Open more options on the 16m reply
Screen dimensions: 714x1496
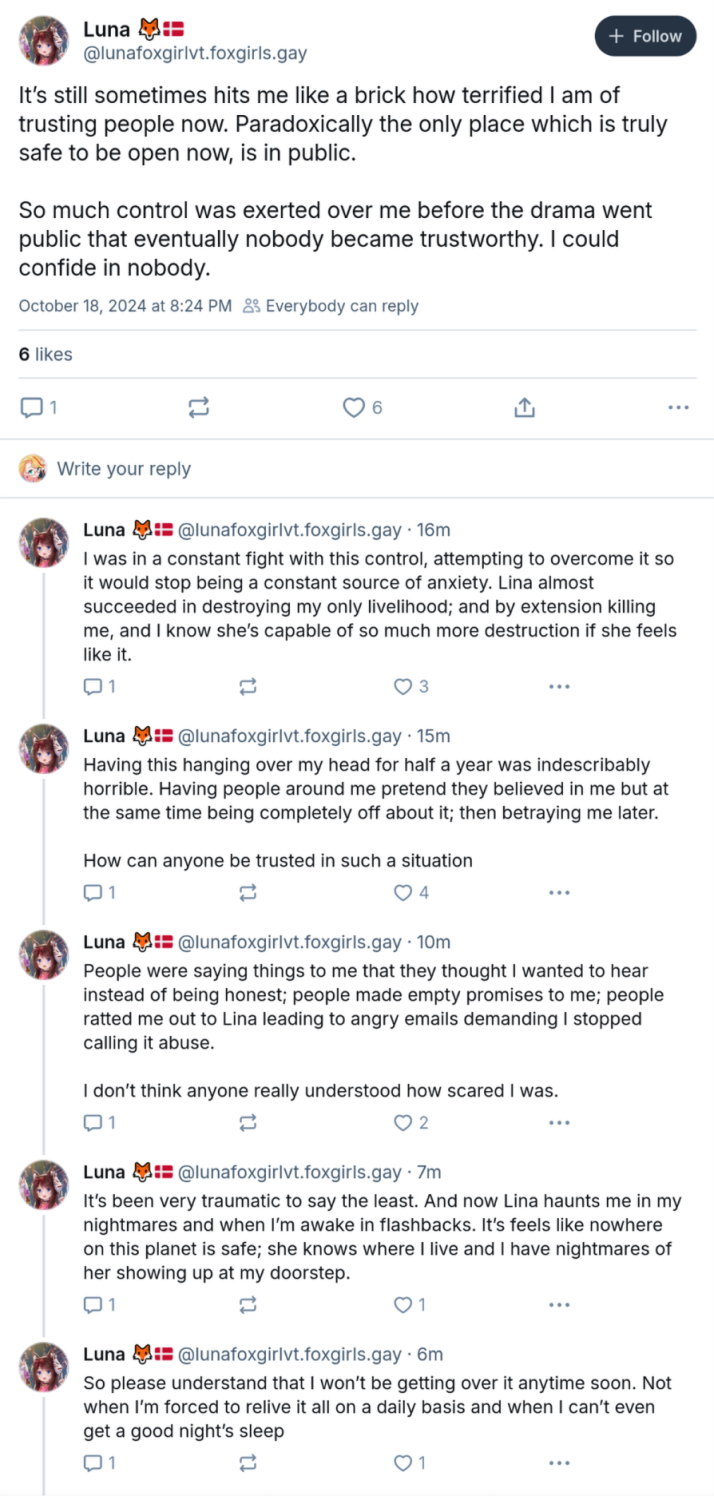(x=560, y=686)
